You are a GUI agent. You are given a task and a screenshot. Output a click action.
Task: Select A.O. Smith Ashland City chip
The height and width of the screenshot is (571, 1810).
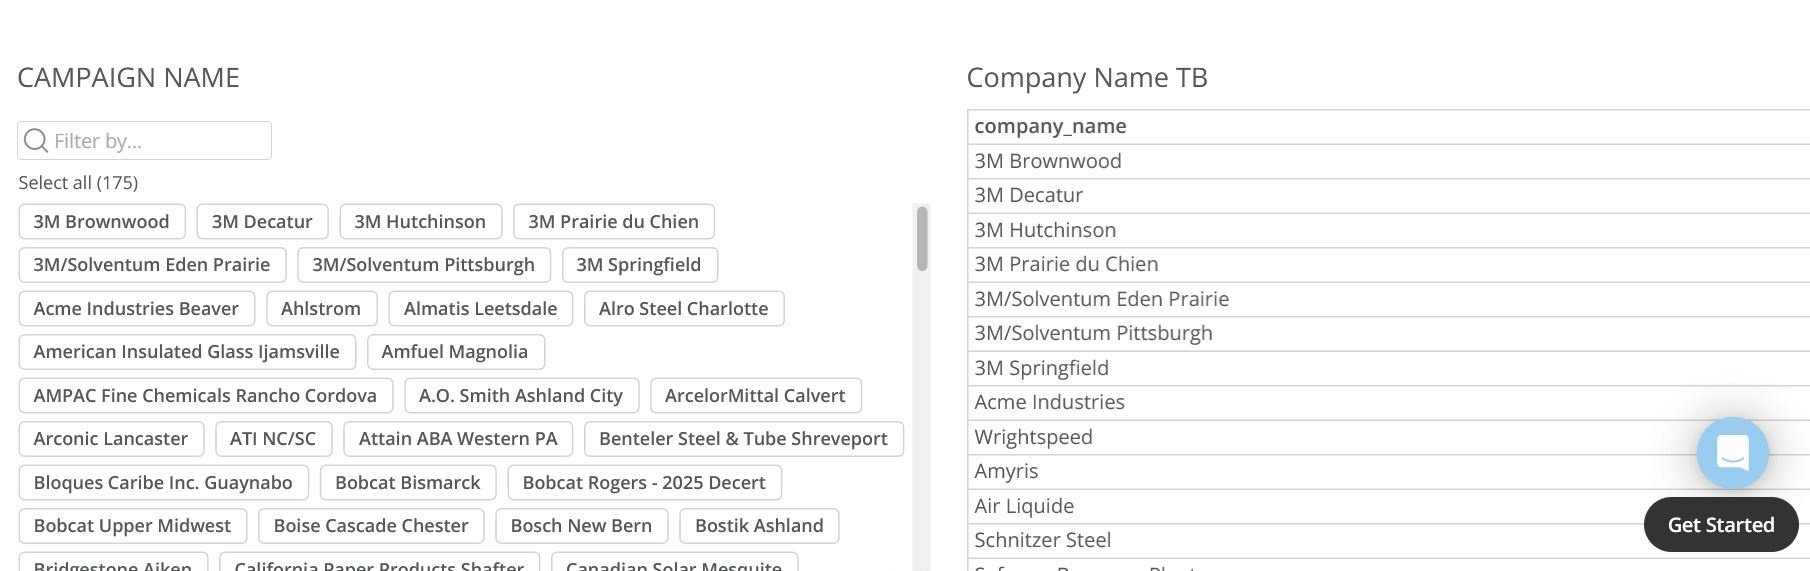pos(521,396)
